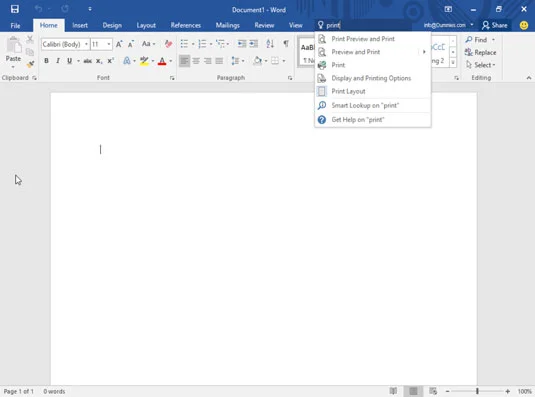
Task: Select the Format Painter brush
Action: coord(30,64)
